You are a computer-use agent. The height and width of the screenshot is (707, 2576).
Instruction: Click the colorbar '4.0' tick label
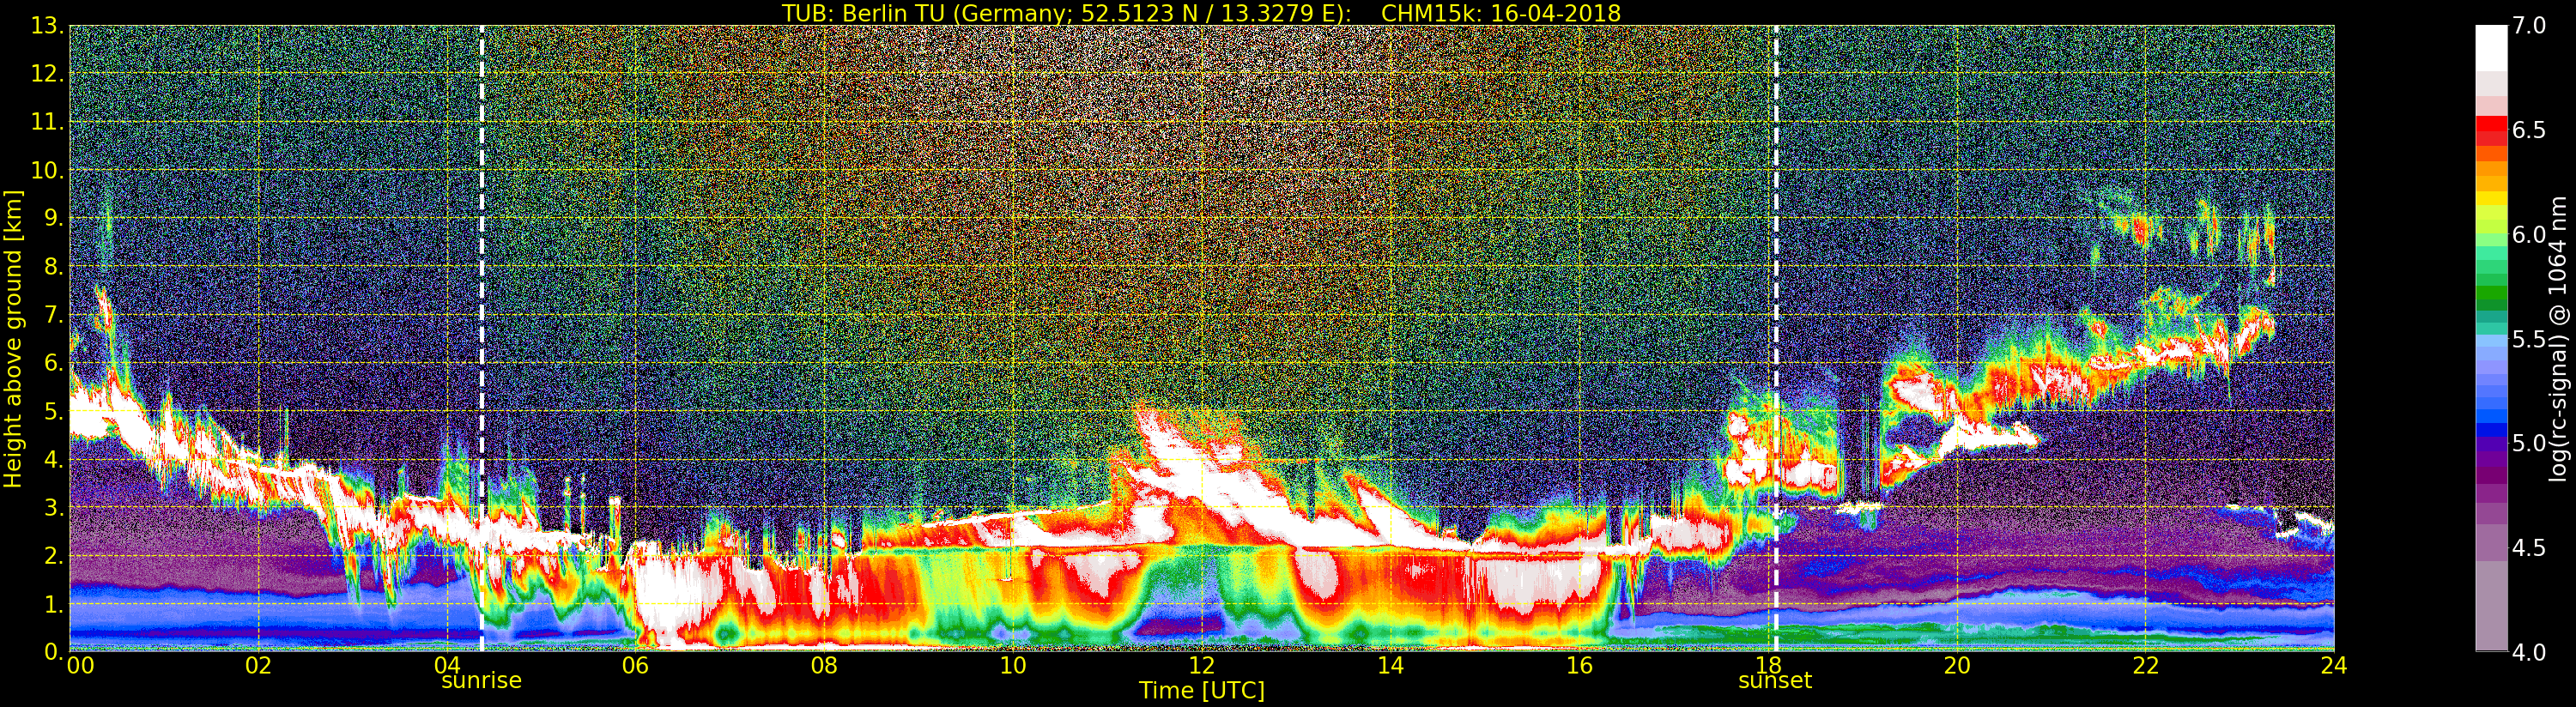point(2529,652)
